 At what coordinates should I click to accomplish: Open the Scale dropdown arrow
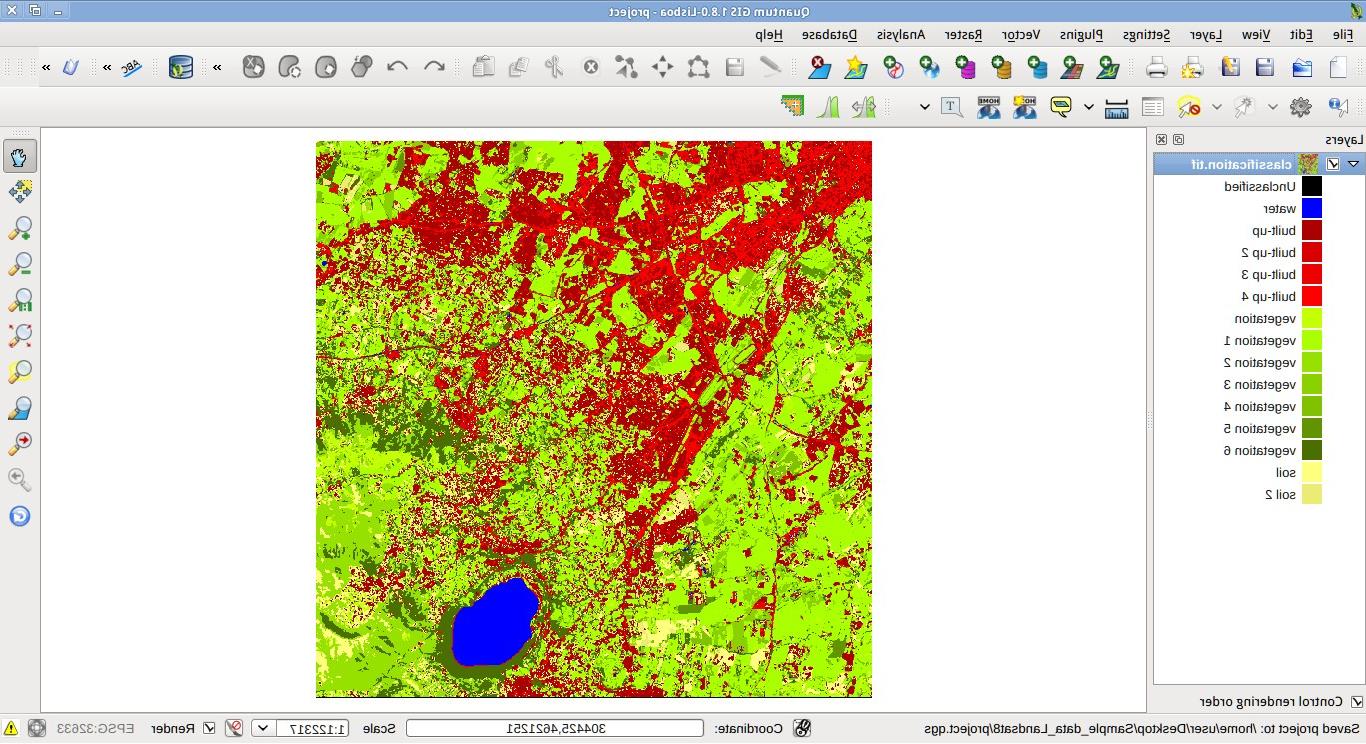263,729
